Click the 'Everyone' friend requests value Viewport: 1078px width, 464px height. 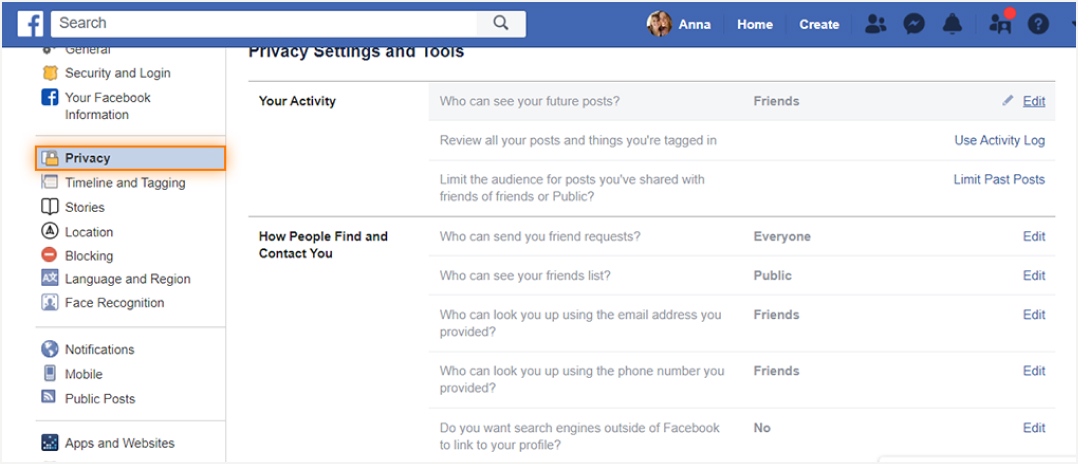pyautogui.click(x=782, y=236)
